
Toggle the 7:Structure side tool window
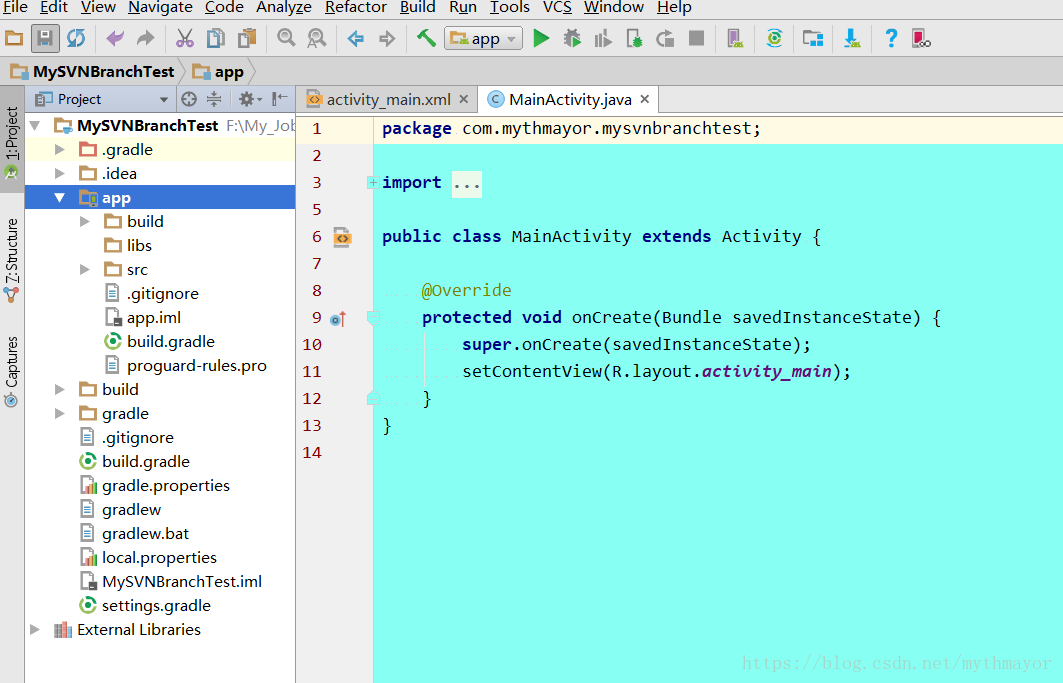(x=12, y=260)
